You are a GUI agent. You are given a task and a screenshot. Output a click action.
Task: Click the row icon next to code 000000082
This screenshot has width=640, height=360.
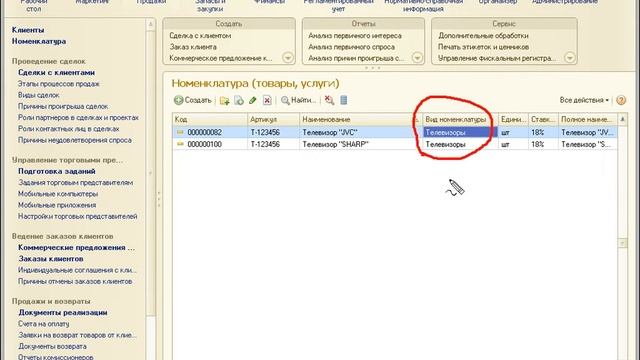pos(180,132)
